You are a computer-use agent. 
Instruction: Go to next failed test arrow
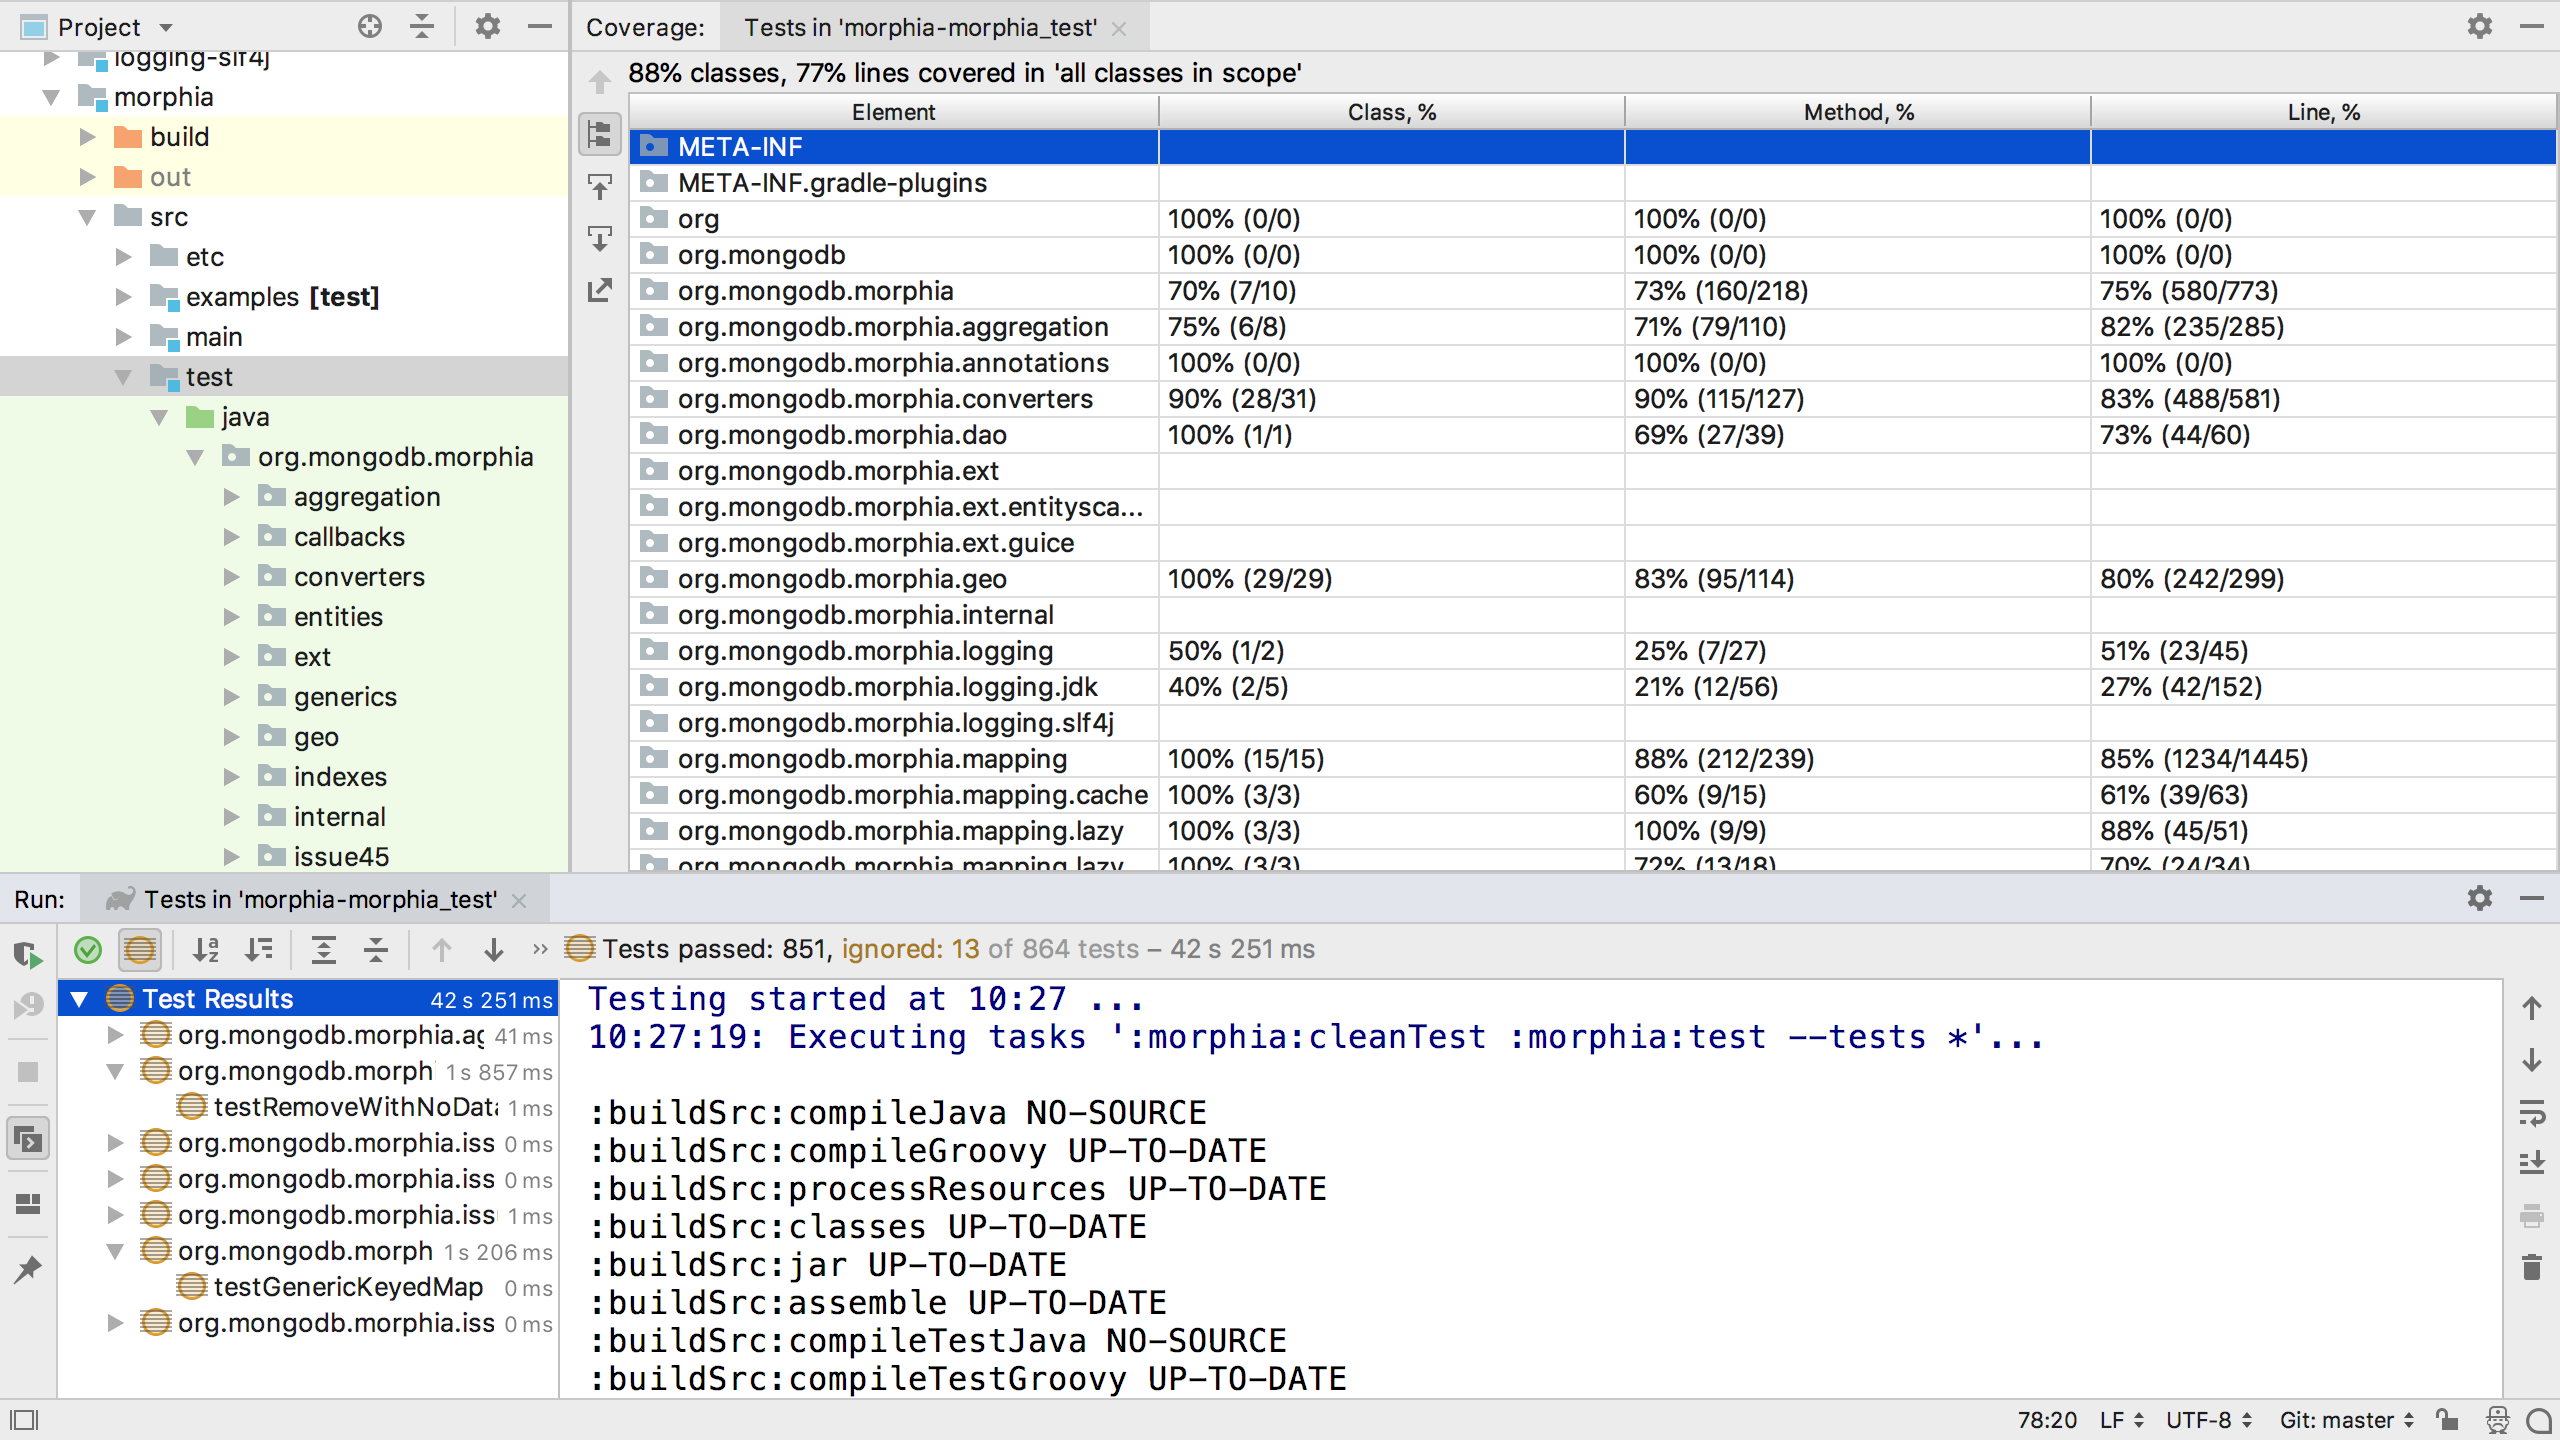[x=494, y=950]
